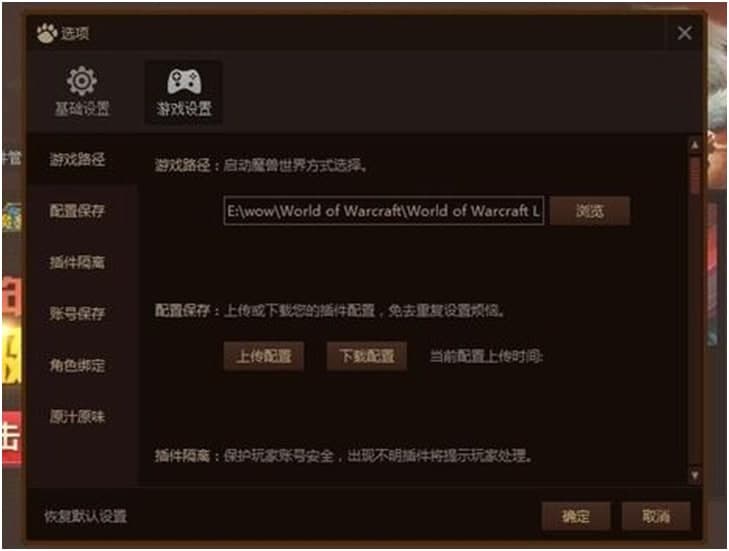The image size is (729, 551).
Task: Confirm with the 确定 button
Action: click(x=576, y=516)
